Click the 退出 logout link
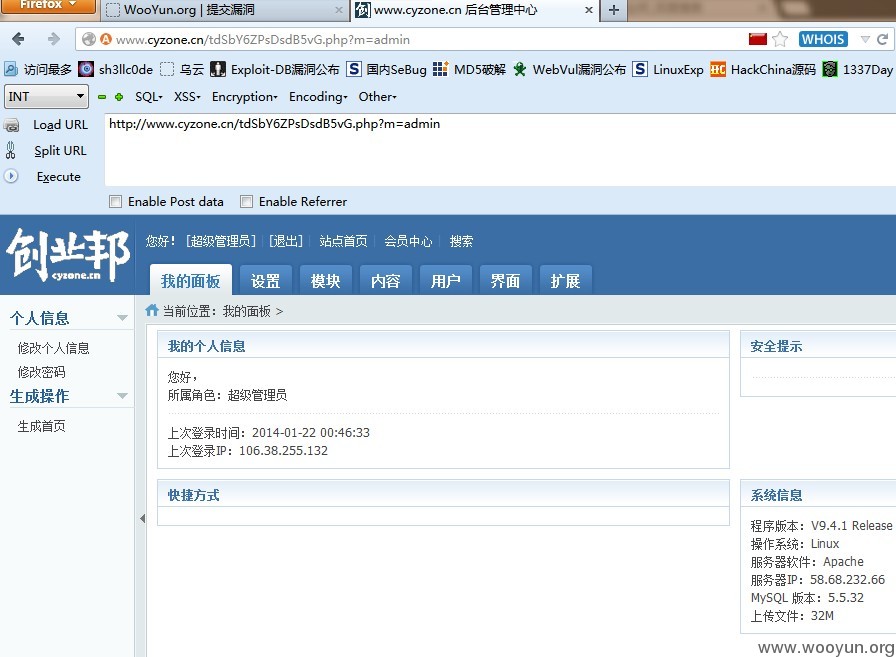Image resolution: width=896 pixels, height=657 pixels. 286,241
